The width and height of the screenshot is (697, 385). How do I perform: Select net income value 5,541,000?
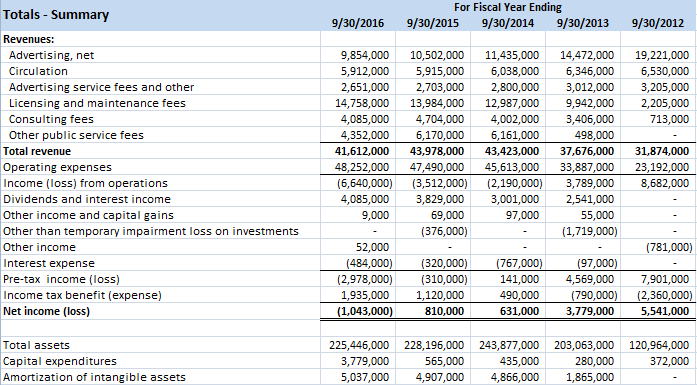(665, 311)
